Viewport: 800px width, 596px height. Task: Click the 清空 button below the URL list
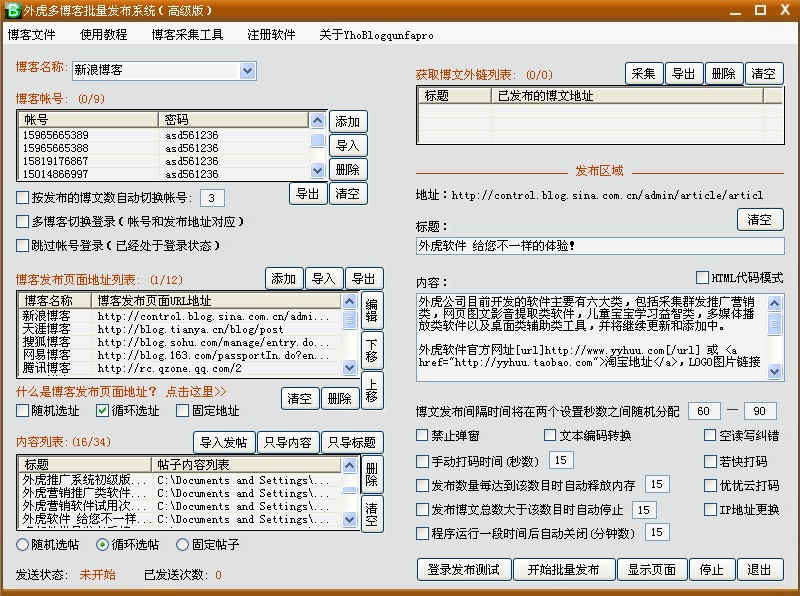[300, 398]
